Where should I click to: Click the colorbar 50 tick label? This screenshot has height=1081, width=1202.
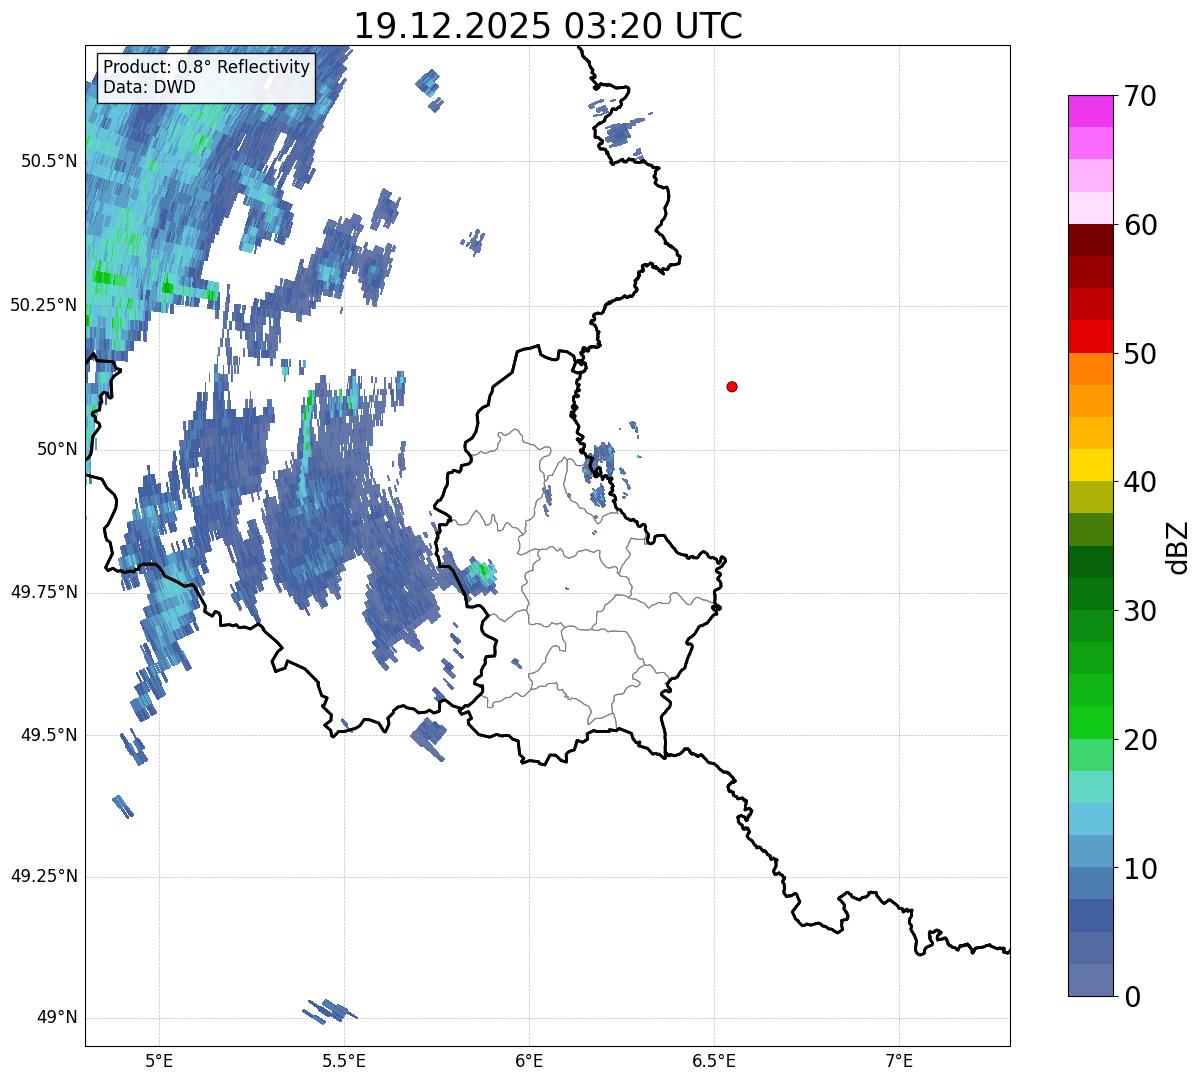click(1140, 354)
